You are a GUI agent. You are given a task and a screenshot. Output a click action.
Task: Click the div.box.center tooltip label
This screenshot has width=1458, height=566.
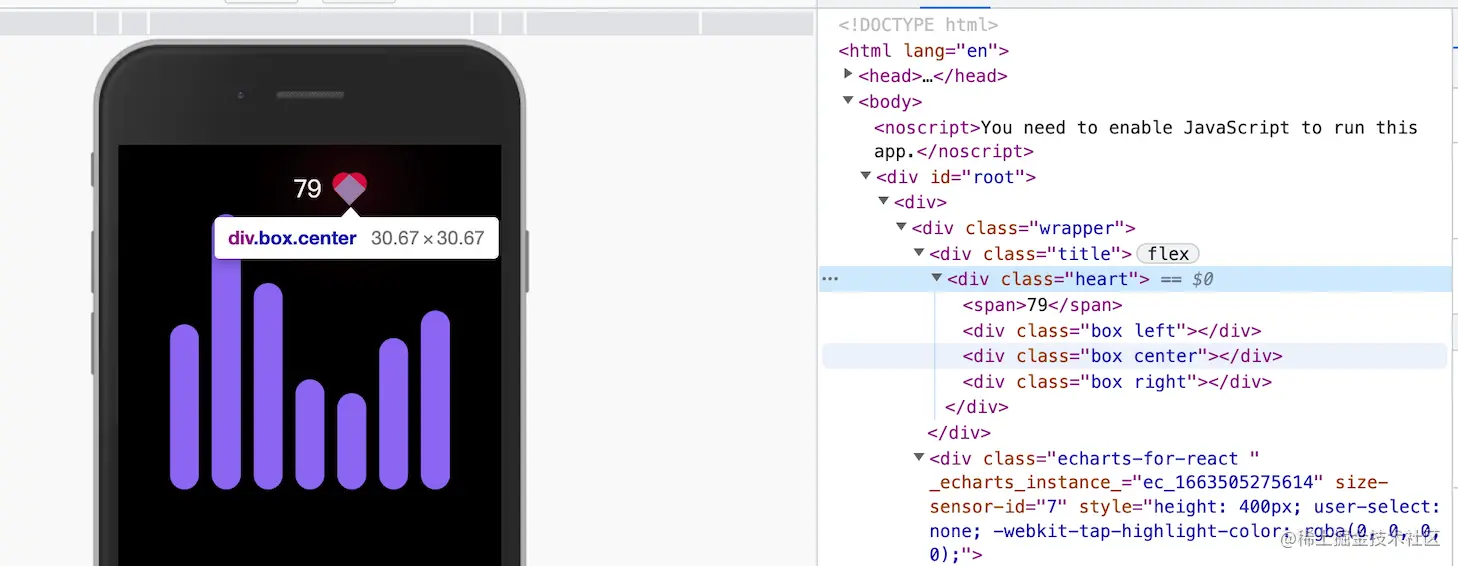tap(292, 238)
